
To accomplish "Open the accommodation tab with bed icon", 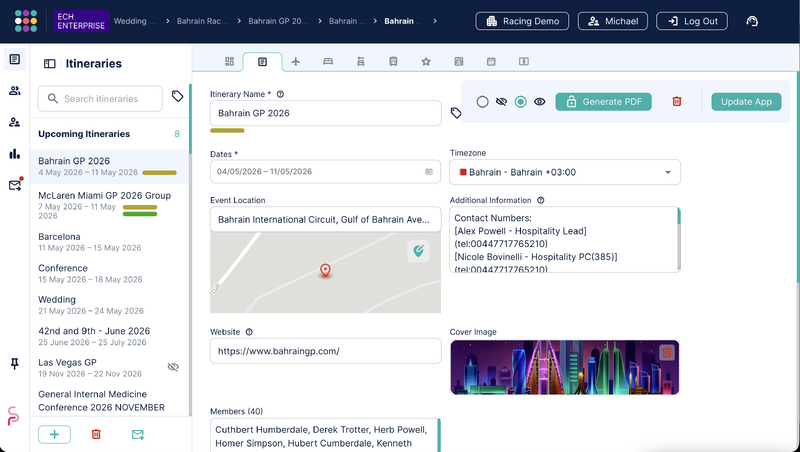I will pos(328,62).
